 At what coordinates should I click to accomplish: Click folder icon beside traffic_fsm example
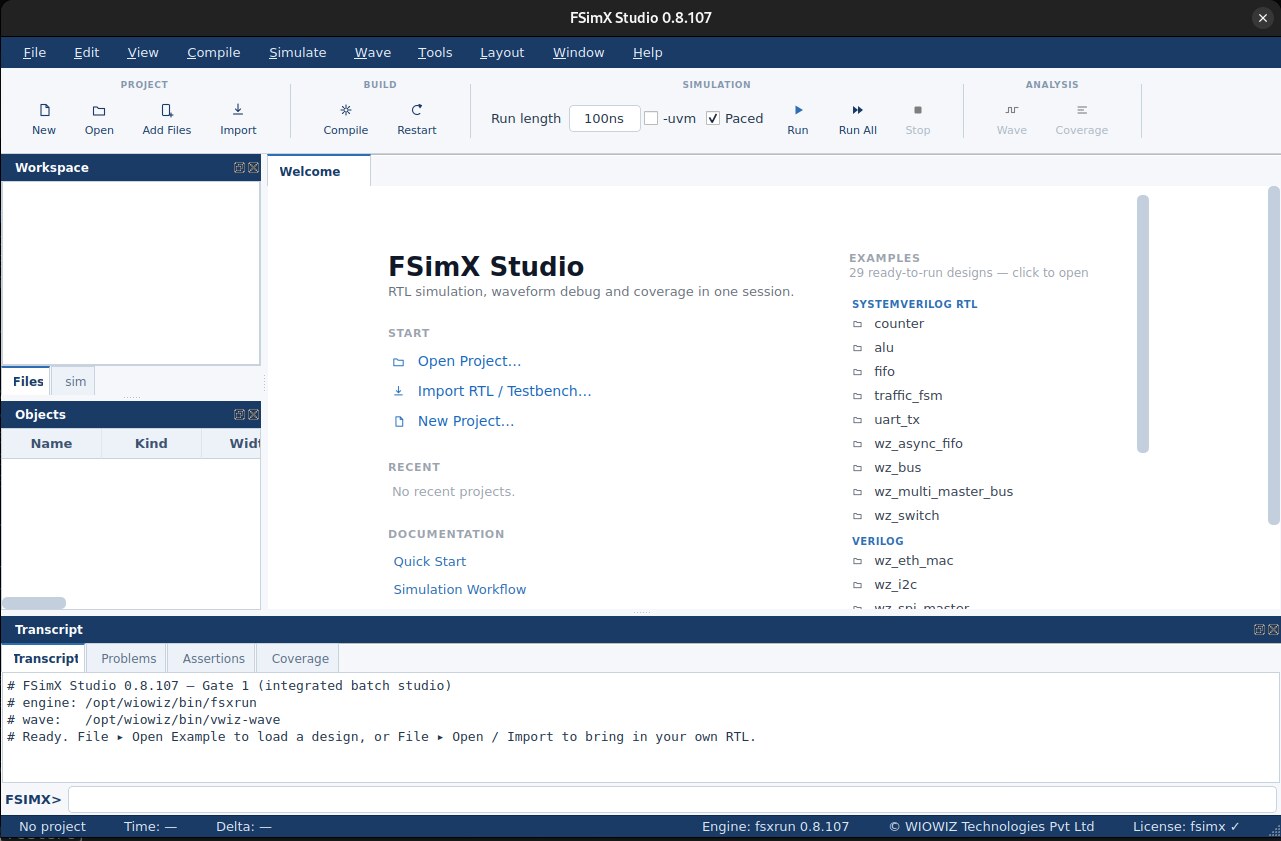[x=857, y=396]
